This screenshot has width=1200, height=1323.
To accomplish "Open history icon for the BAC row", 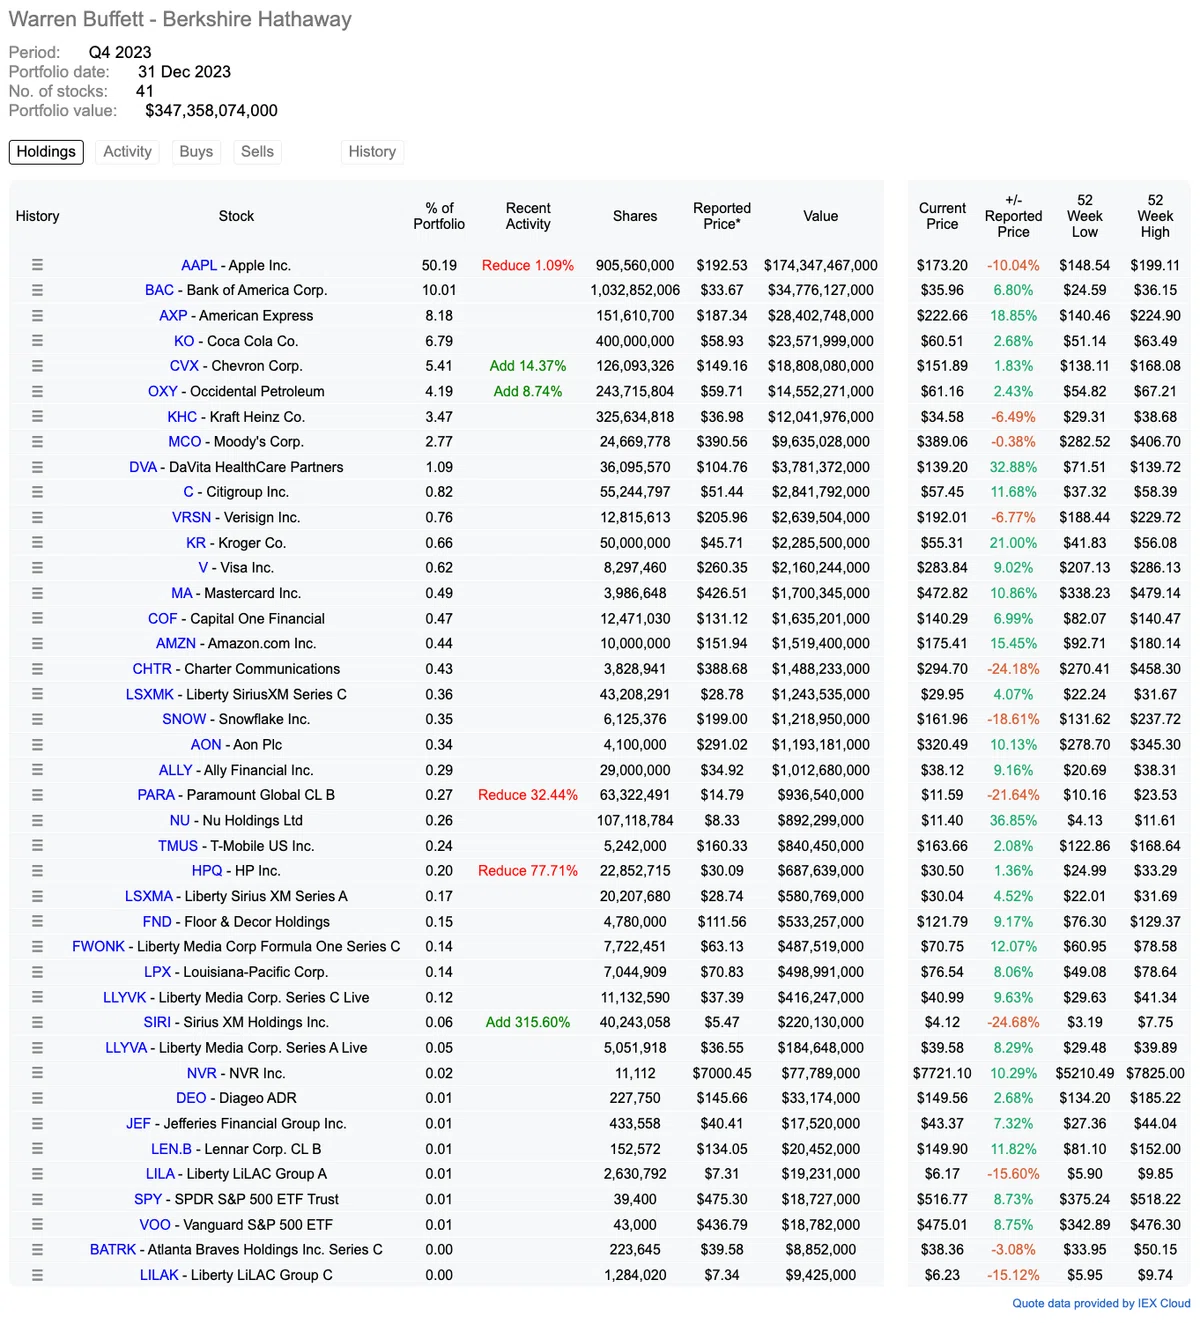I will [37, 290].
